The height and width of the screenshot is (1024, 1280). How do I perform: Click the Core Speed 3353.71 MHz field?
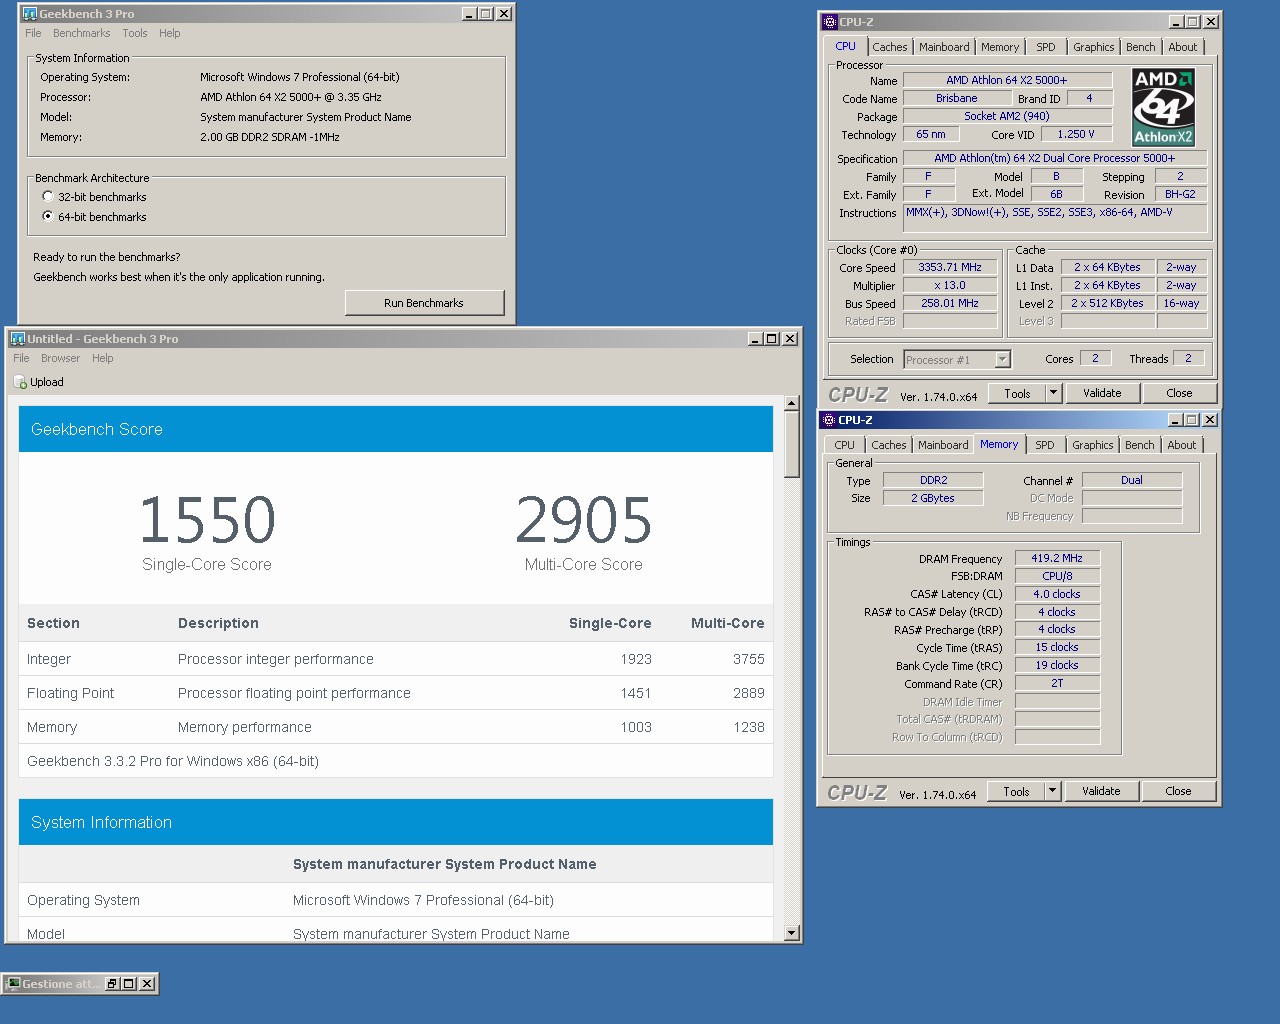(950, 268)
